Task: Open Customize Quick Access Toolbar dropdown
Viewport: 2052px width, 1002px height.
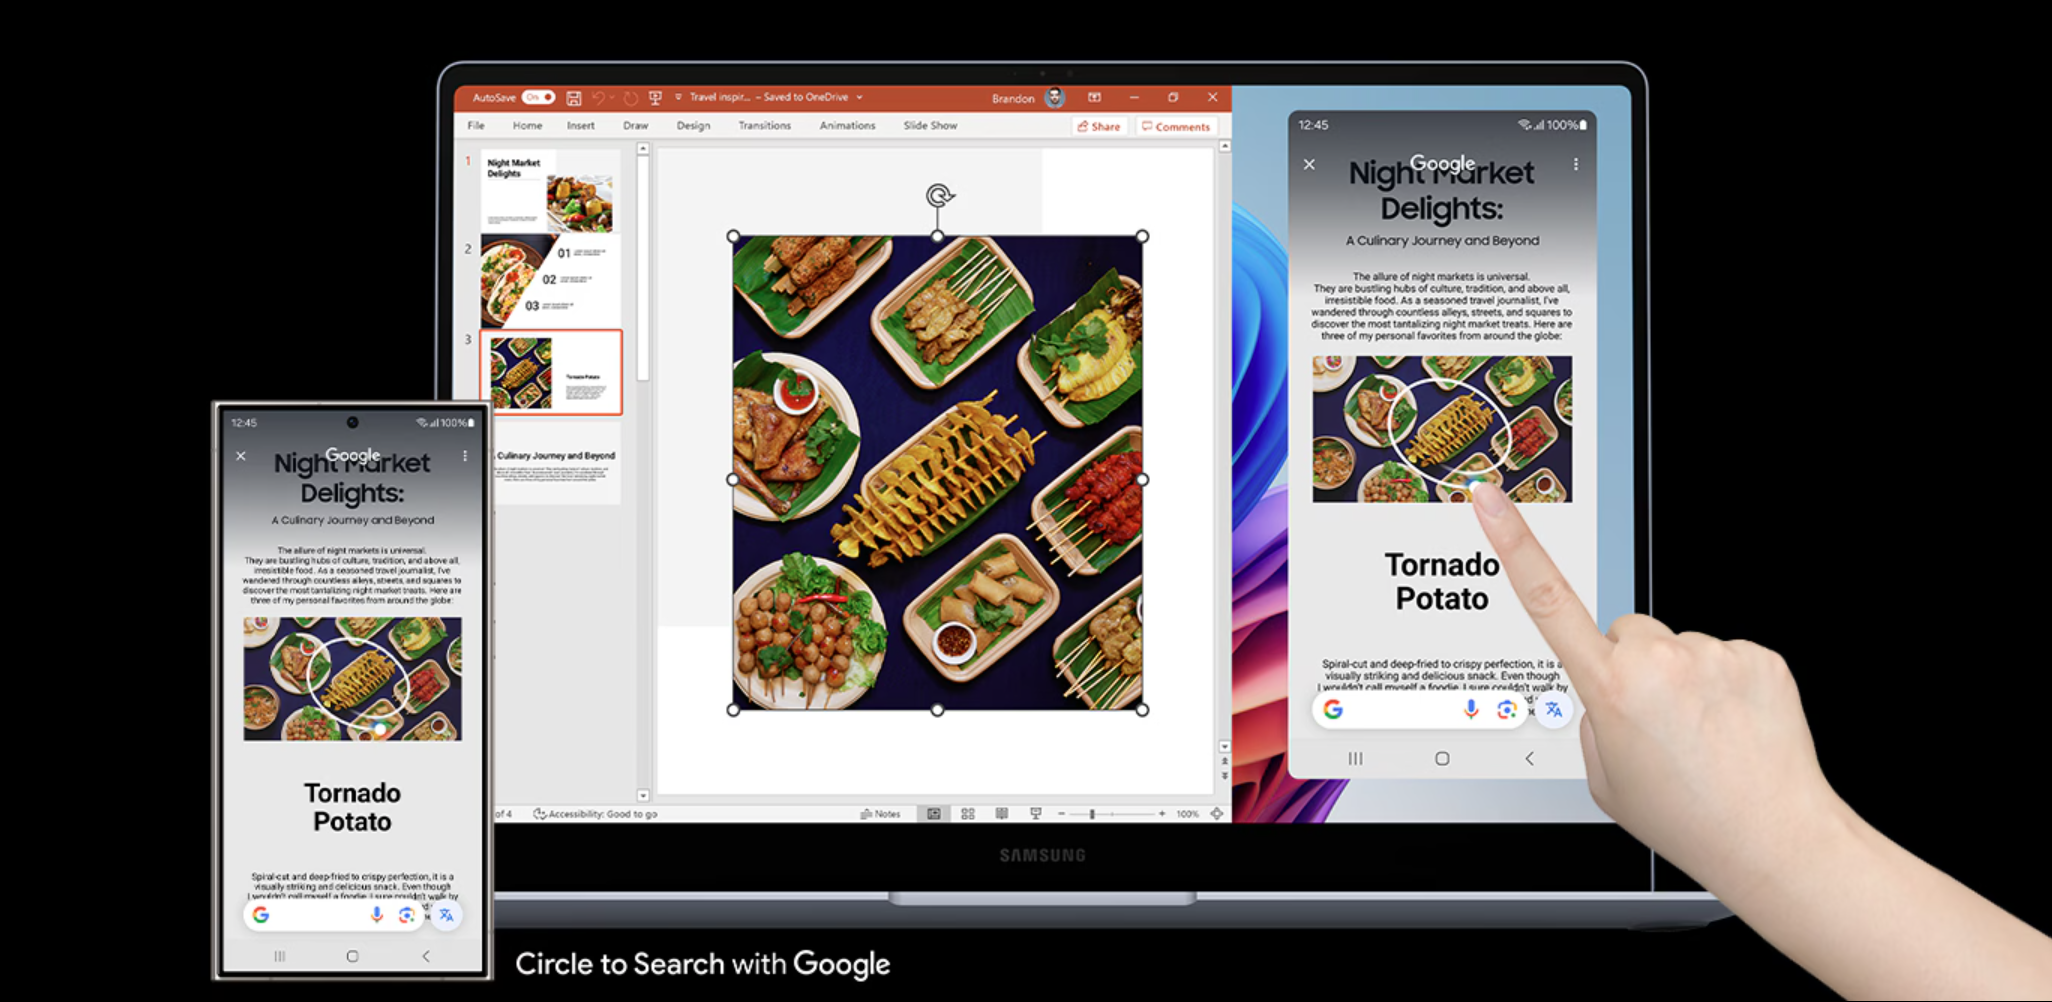Action: 678,98
